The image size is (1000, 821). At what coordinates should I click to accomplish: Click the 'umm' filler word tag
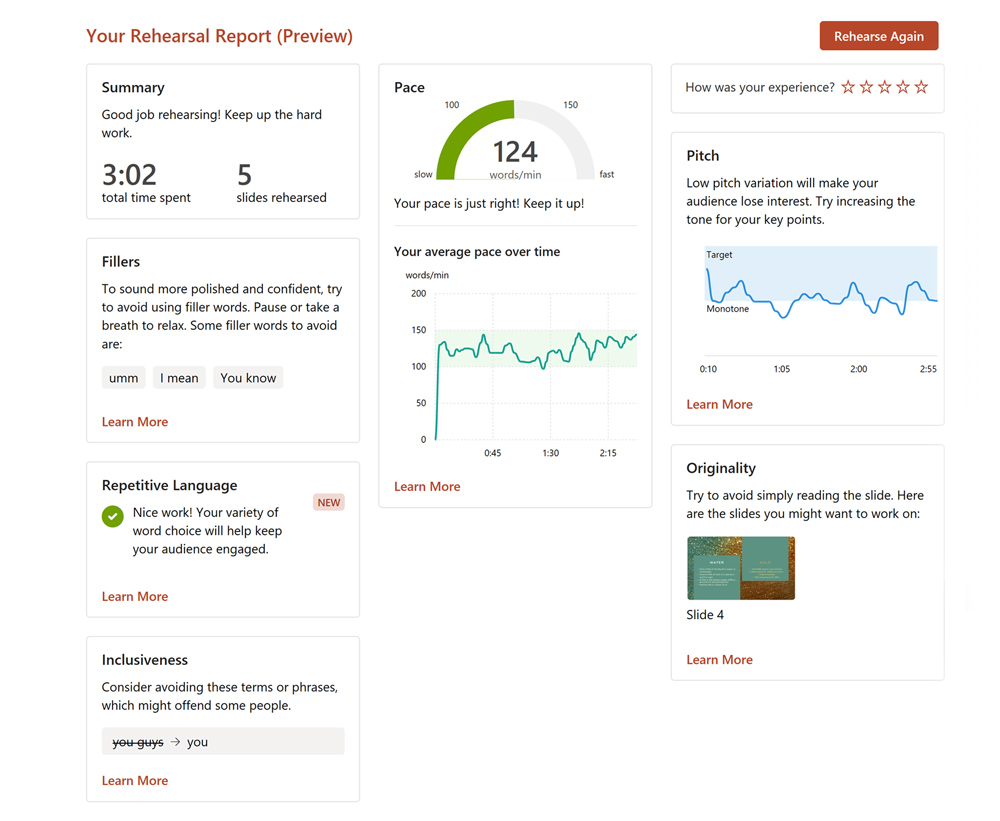pos(124,378)
